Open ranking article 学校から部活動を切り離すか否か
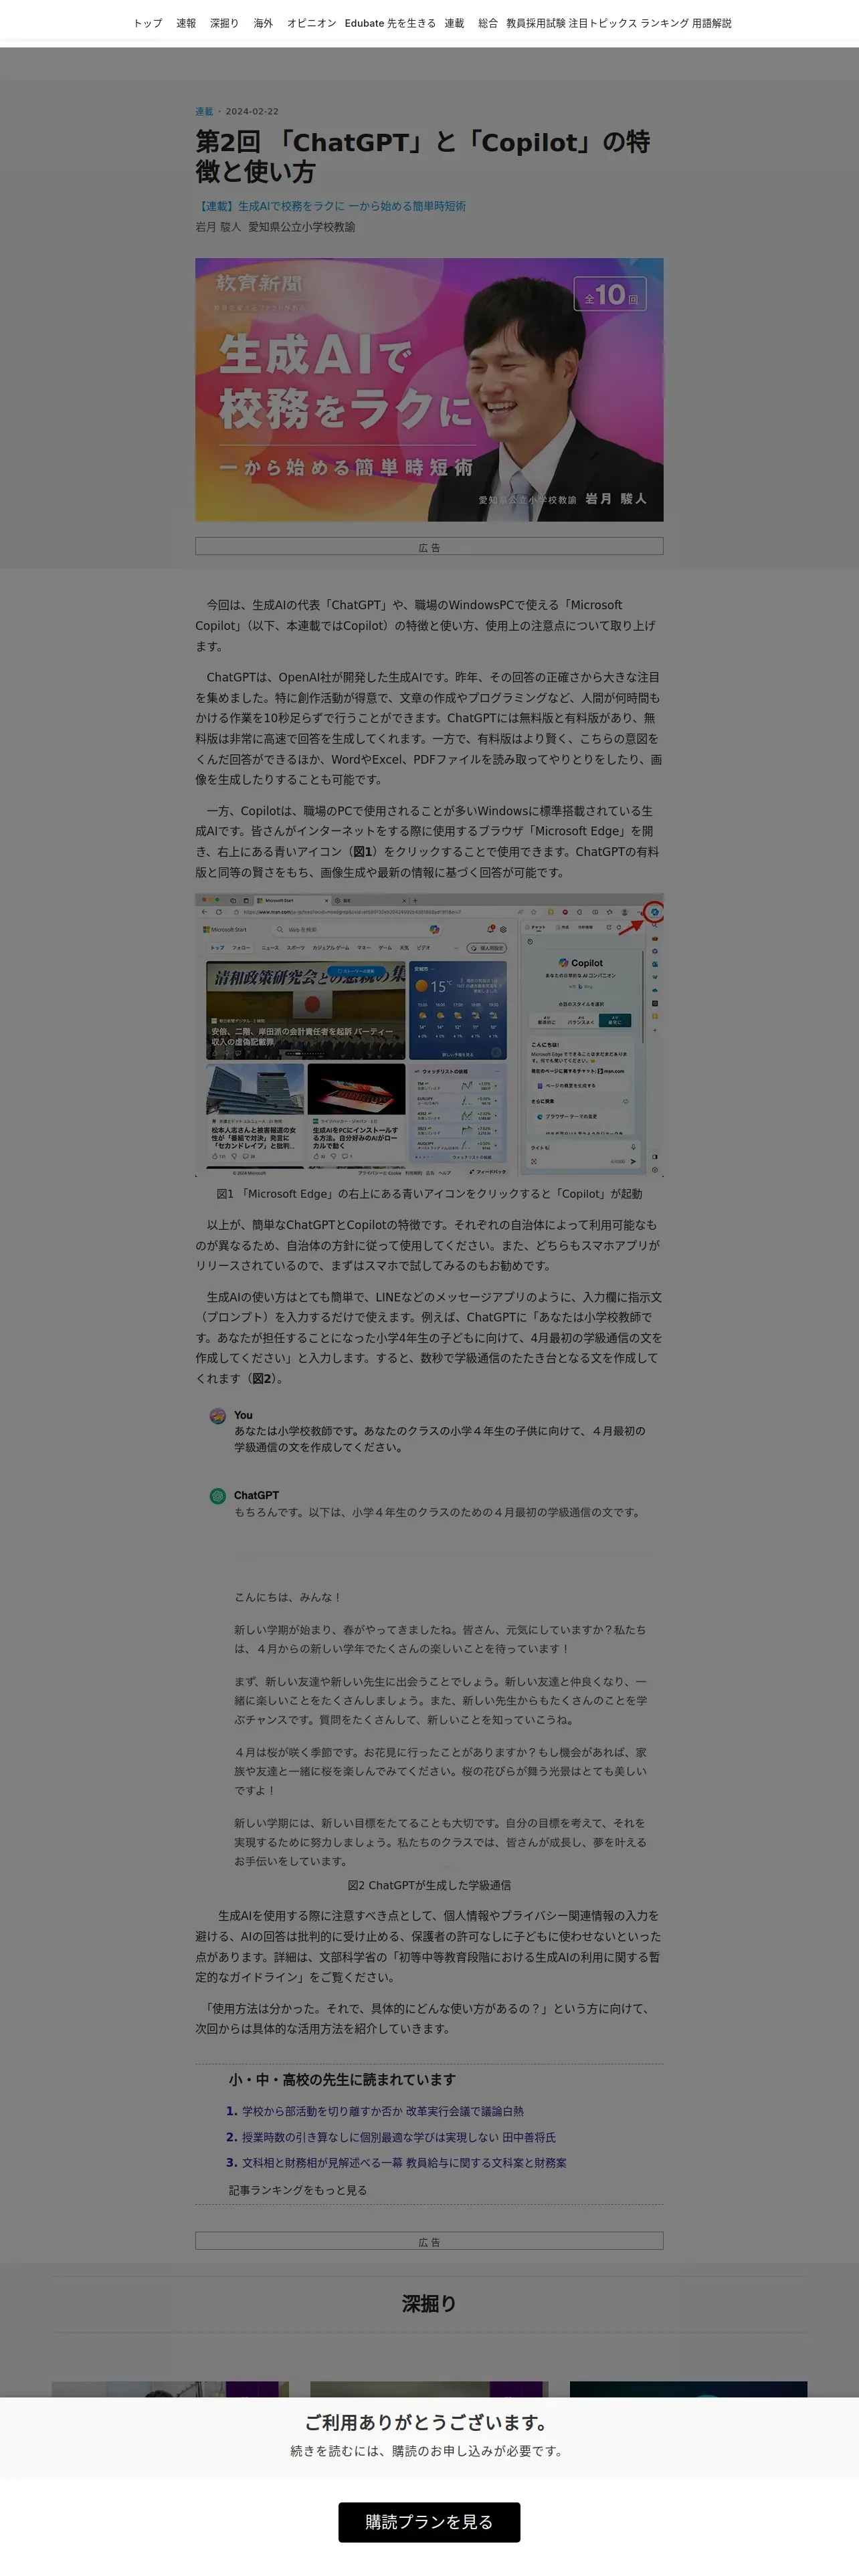Viewport: 859px width, 2576px height. 382,2111
